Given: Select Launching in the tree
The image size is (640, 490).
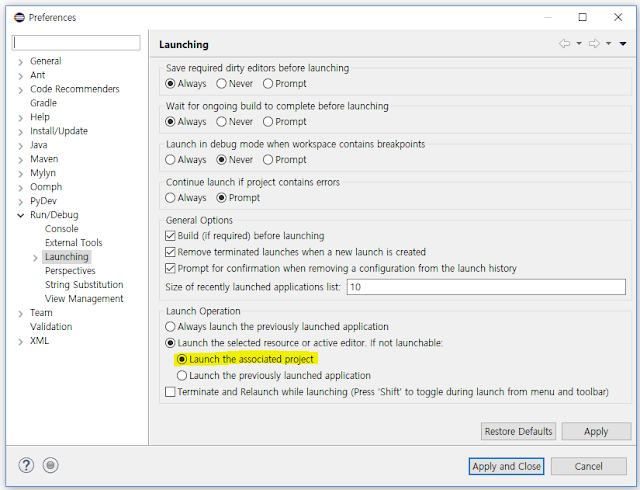Looking at the screenshot, I should coord(67,257).
